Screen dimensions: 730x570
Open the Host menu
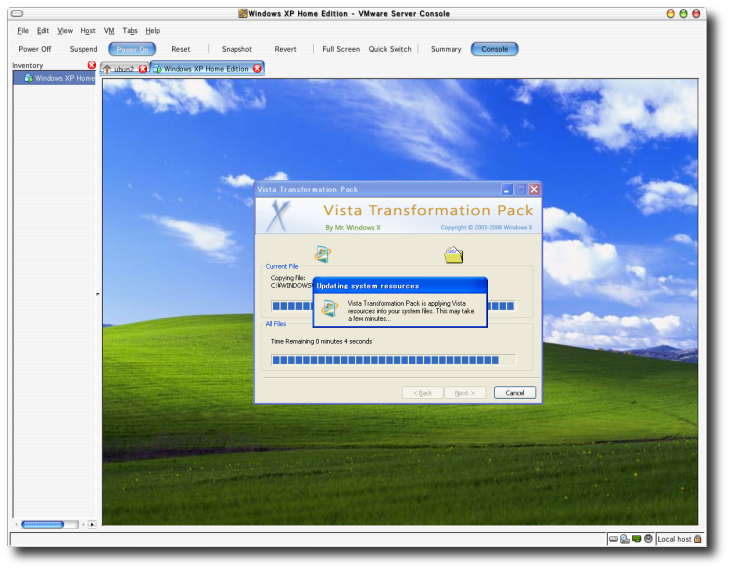click(x=88, y=31)
